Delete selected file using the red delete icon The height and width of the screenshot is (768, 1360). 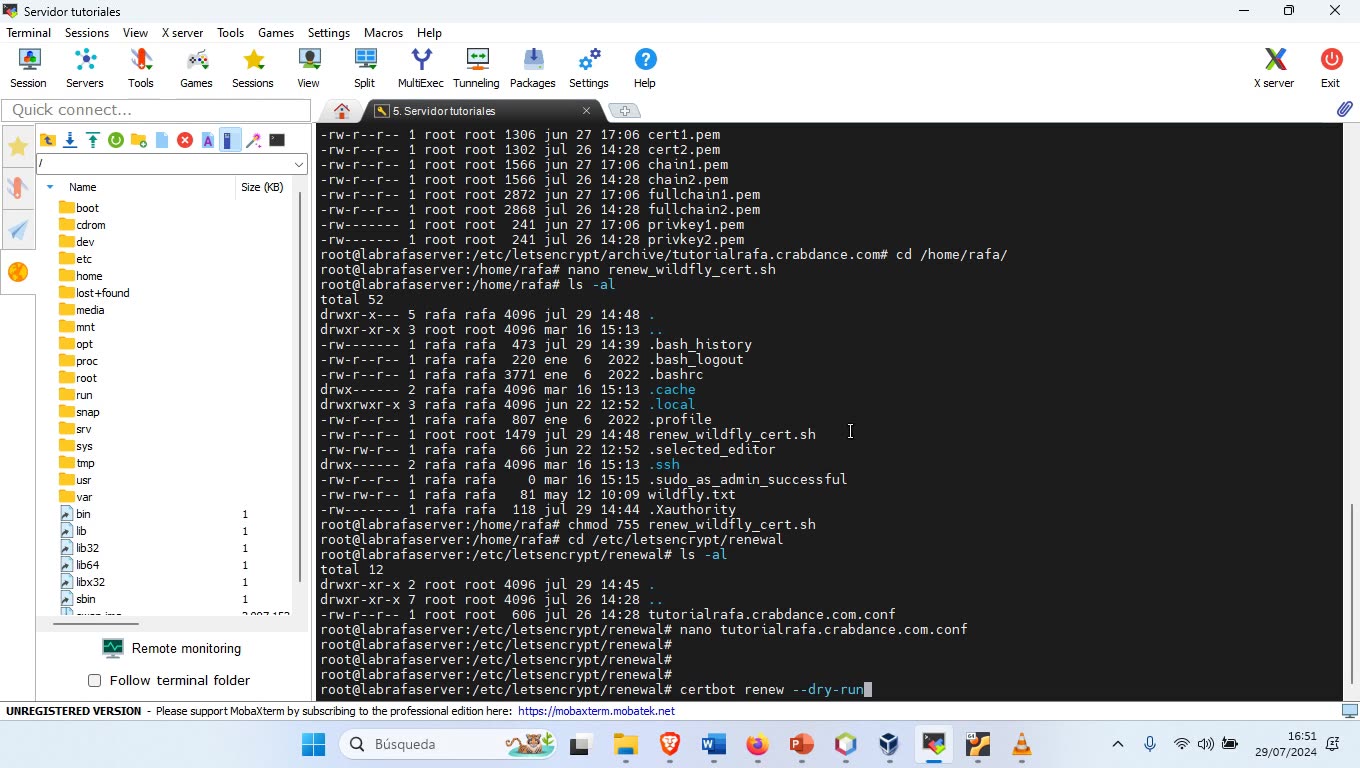(184, 140)
